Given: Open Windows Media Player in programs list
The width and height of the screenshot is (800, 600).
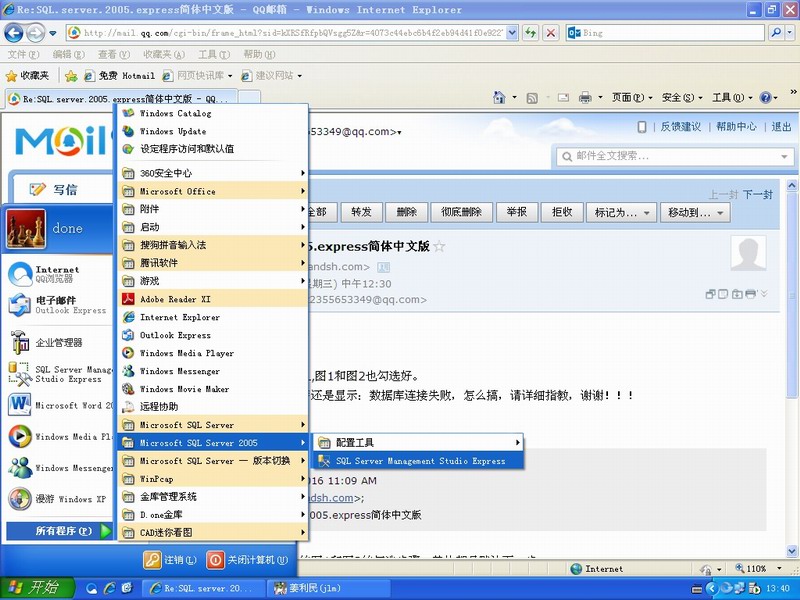Looking at the screenshot, I should (x=186, y=353).
